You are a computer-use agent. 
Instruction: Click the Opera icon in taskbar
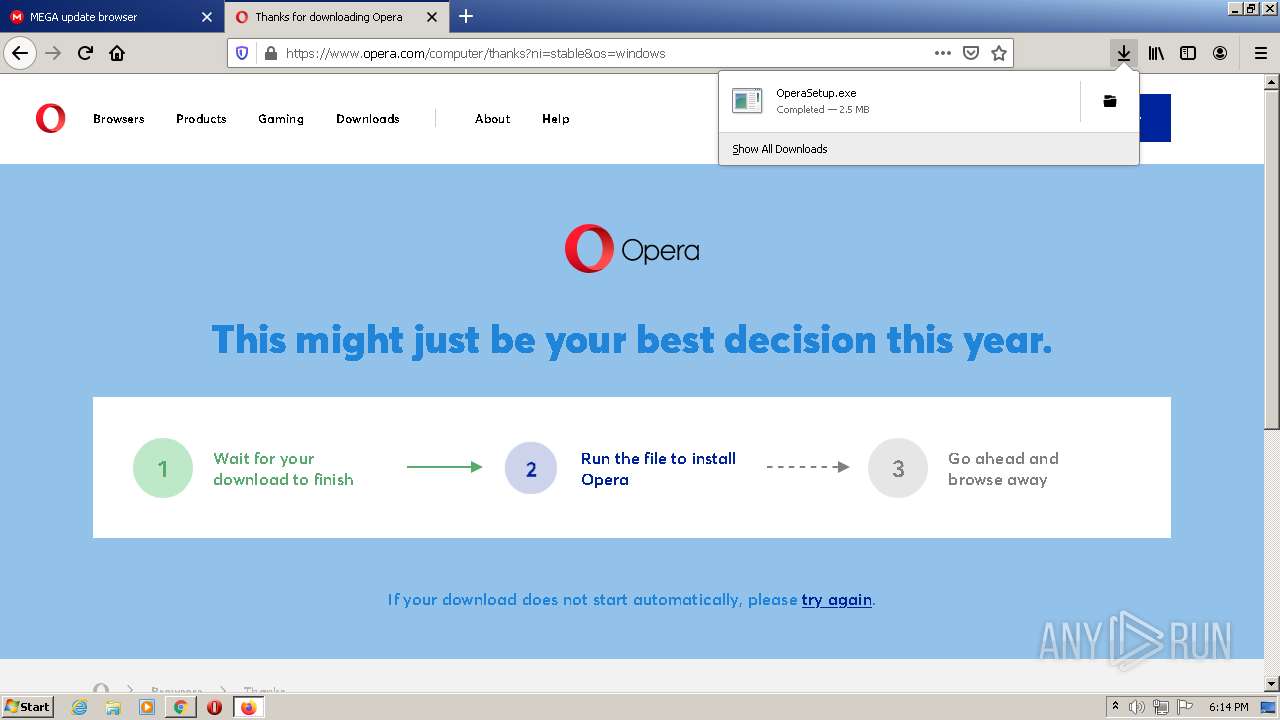pos(214,707)
